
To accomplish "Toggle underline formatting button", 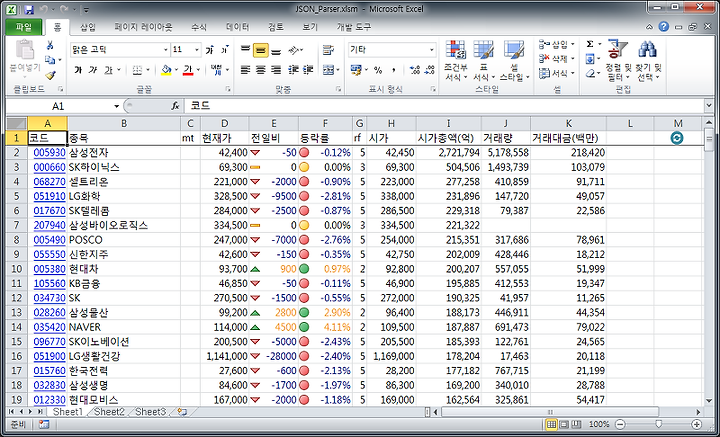I will click(108, 70).
